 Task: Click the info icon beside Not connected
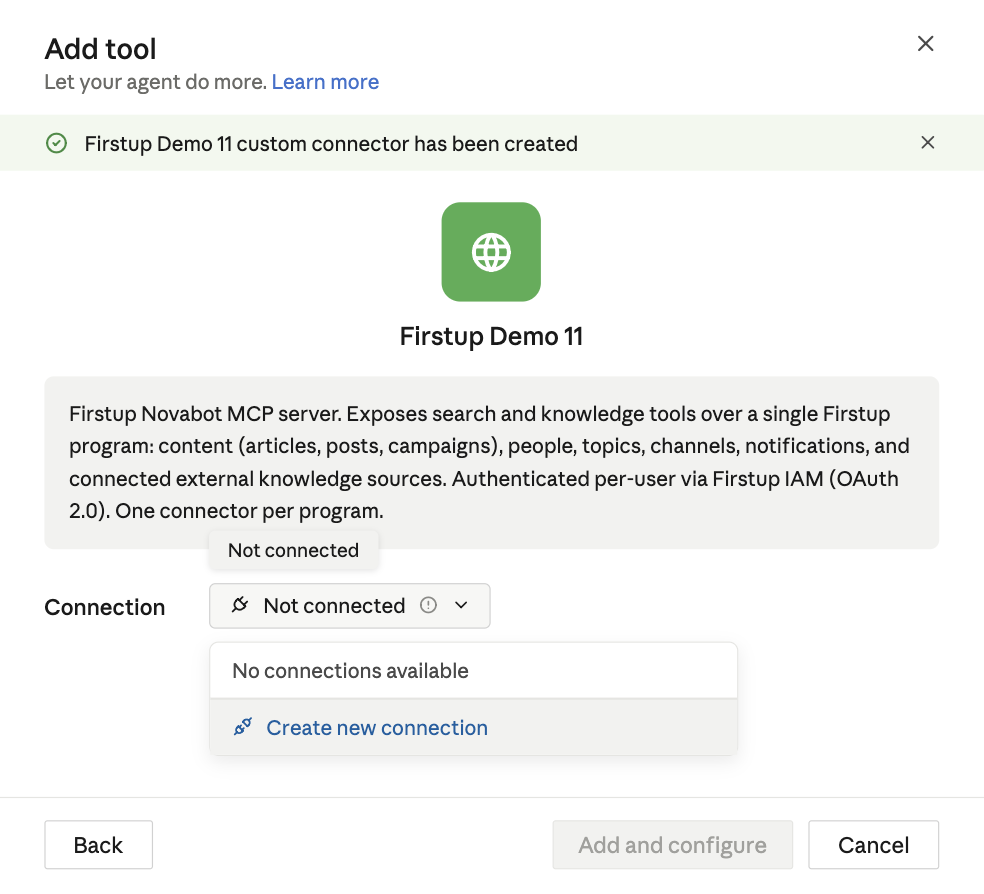pyautogui.click(x=428, y=605)
